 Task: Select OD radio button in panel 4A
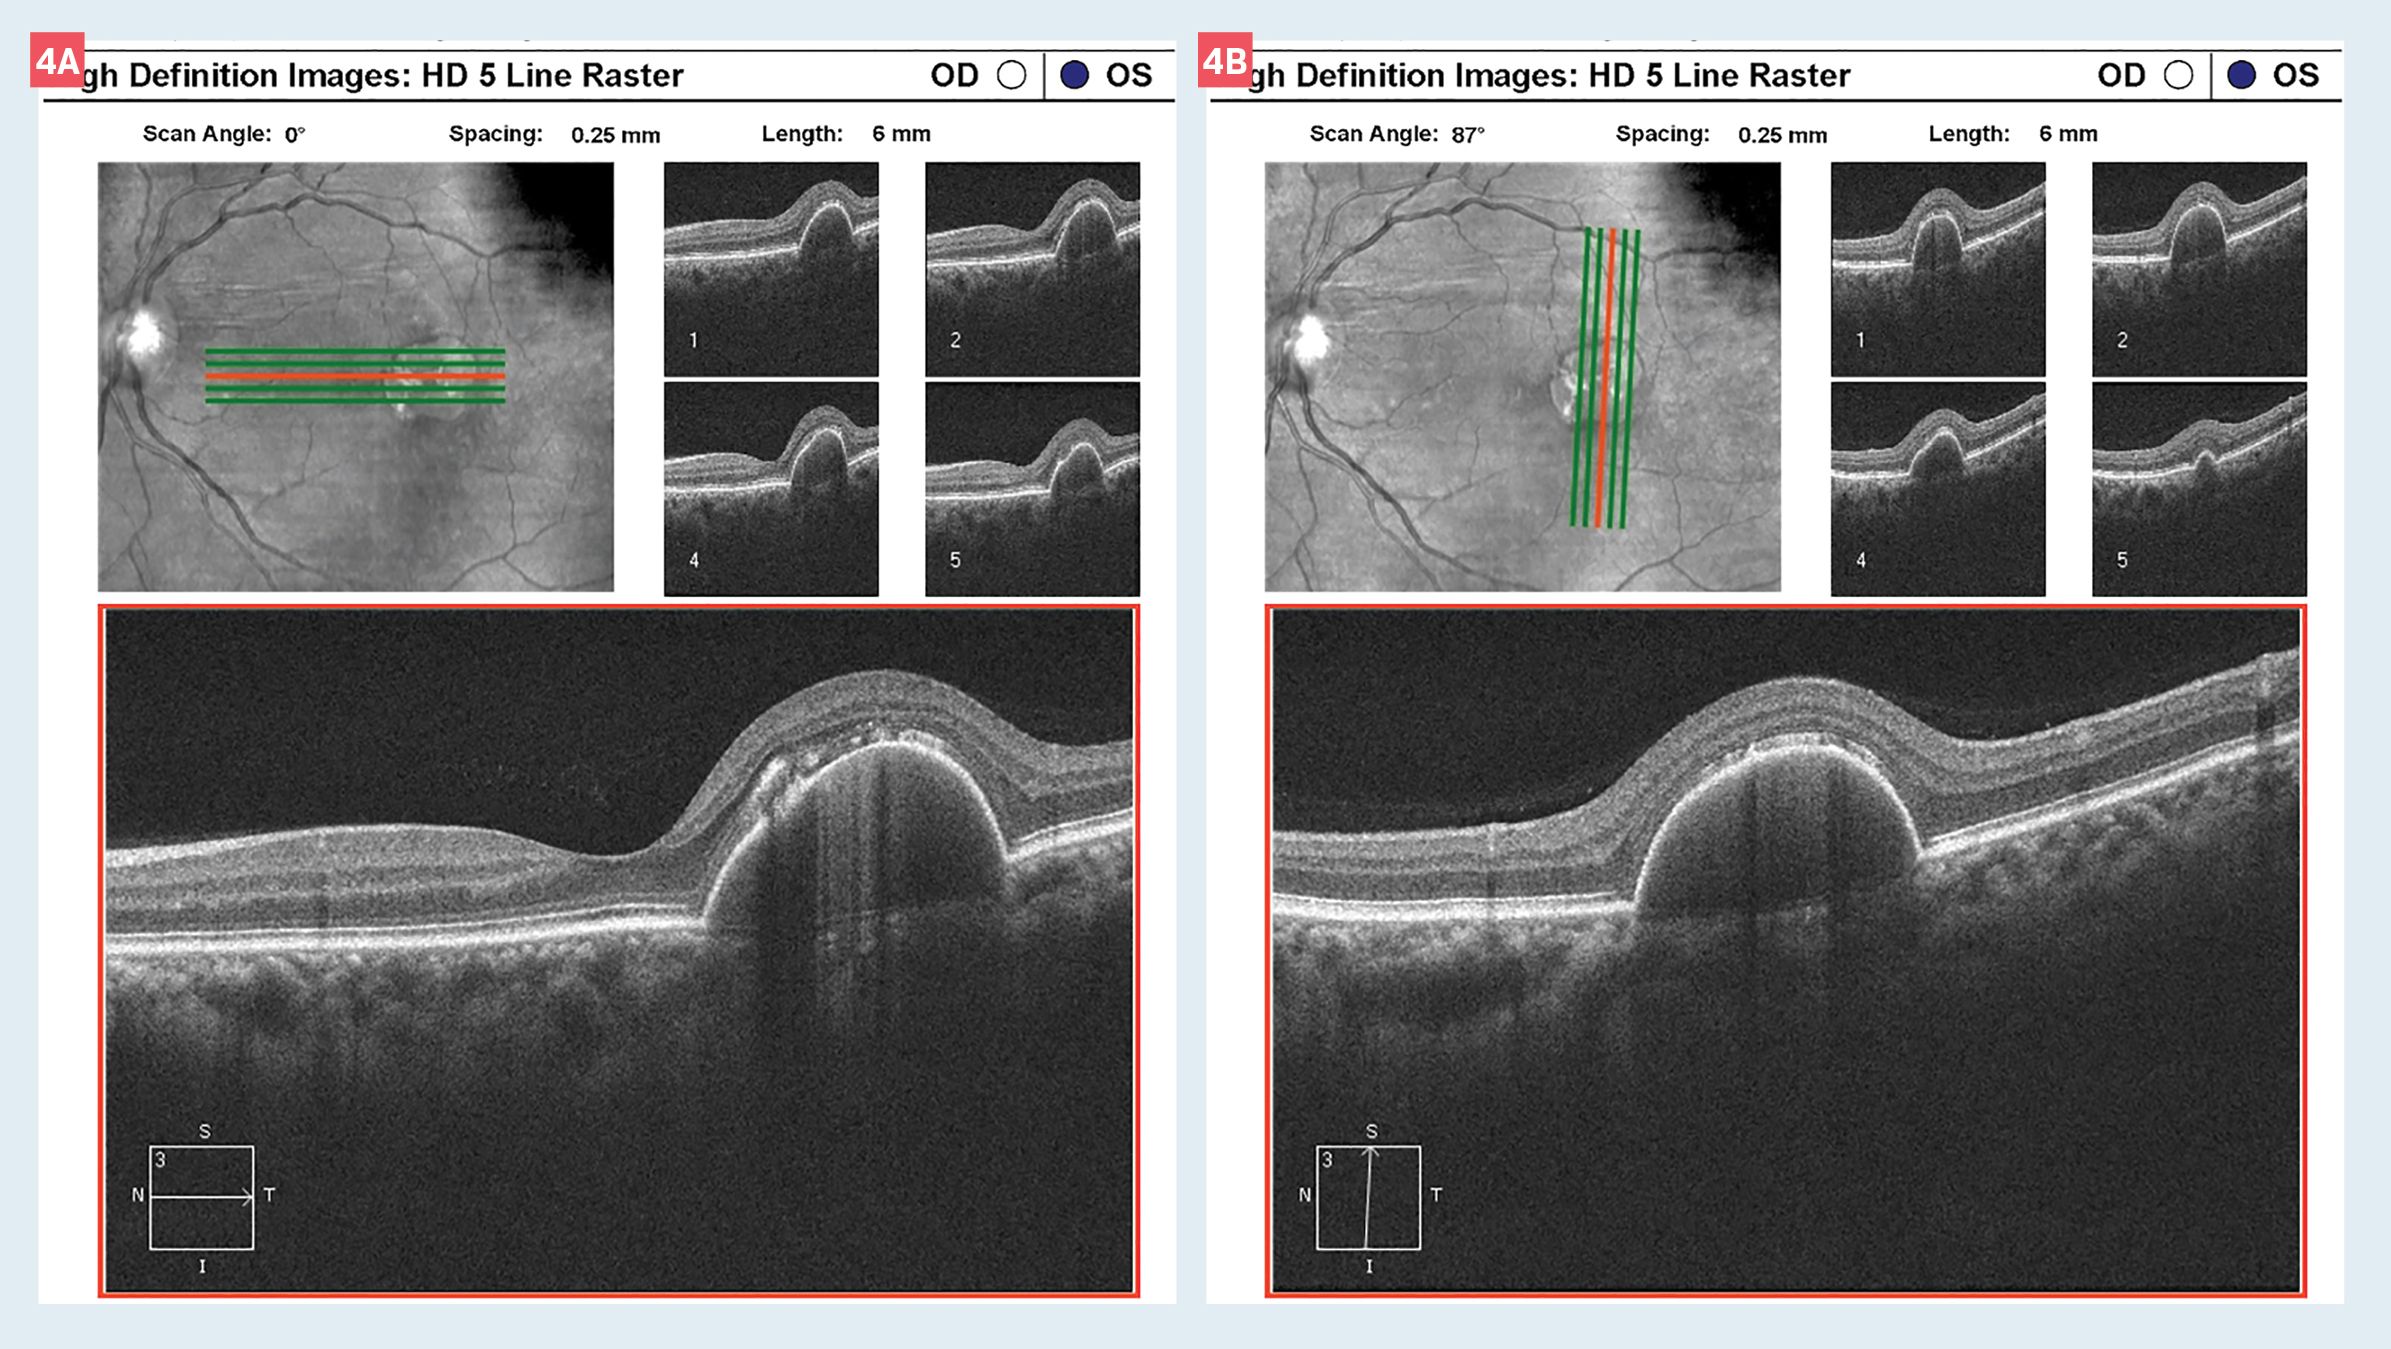point(1011,76)
